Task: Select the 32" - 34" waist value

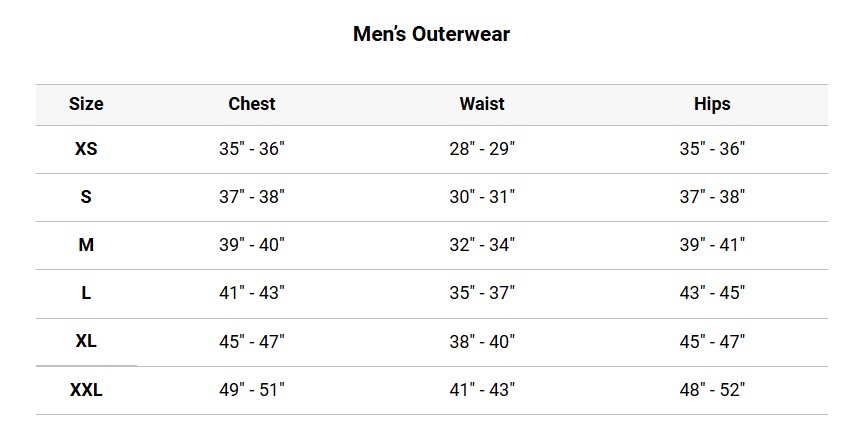Action: click(x=482, y=245)
